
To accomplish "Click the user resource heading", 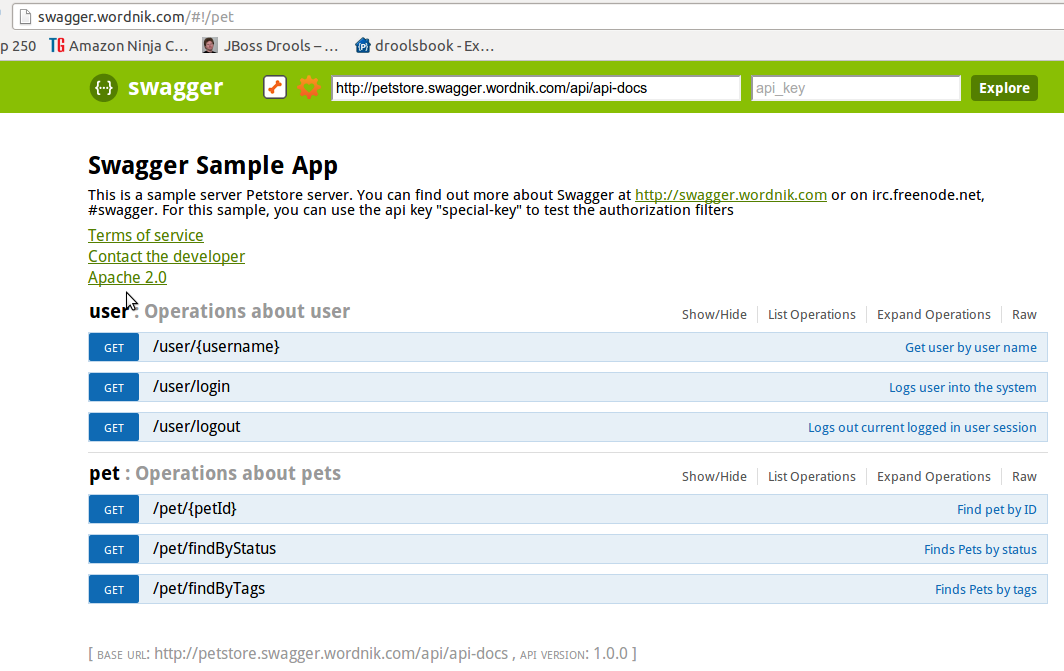I will (108, 311).
